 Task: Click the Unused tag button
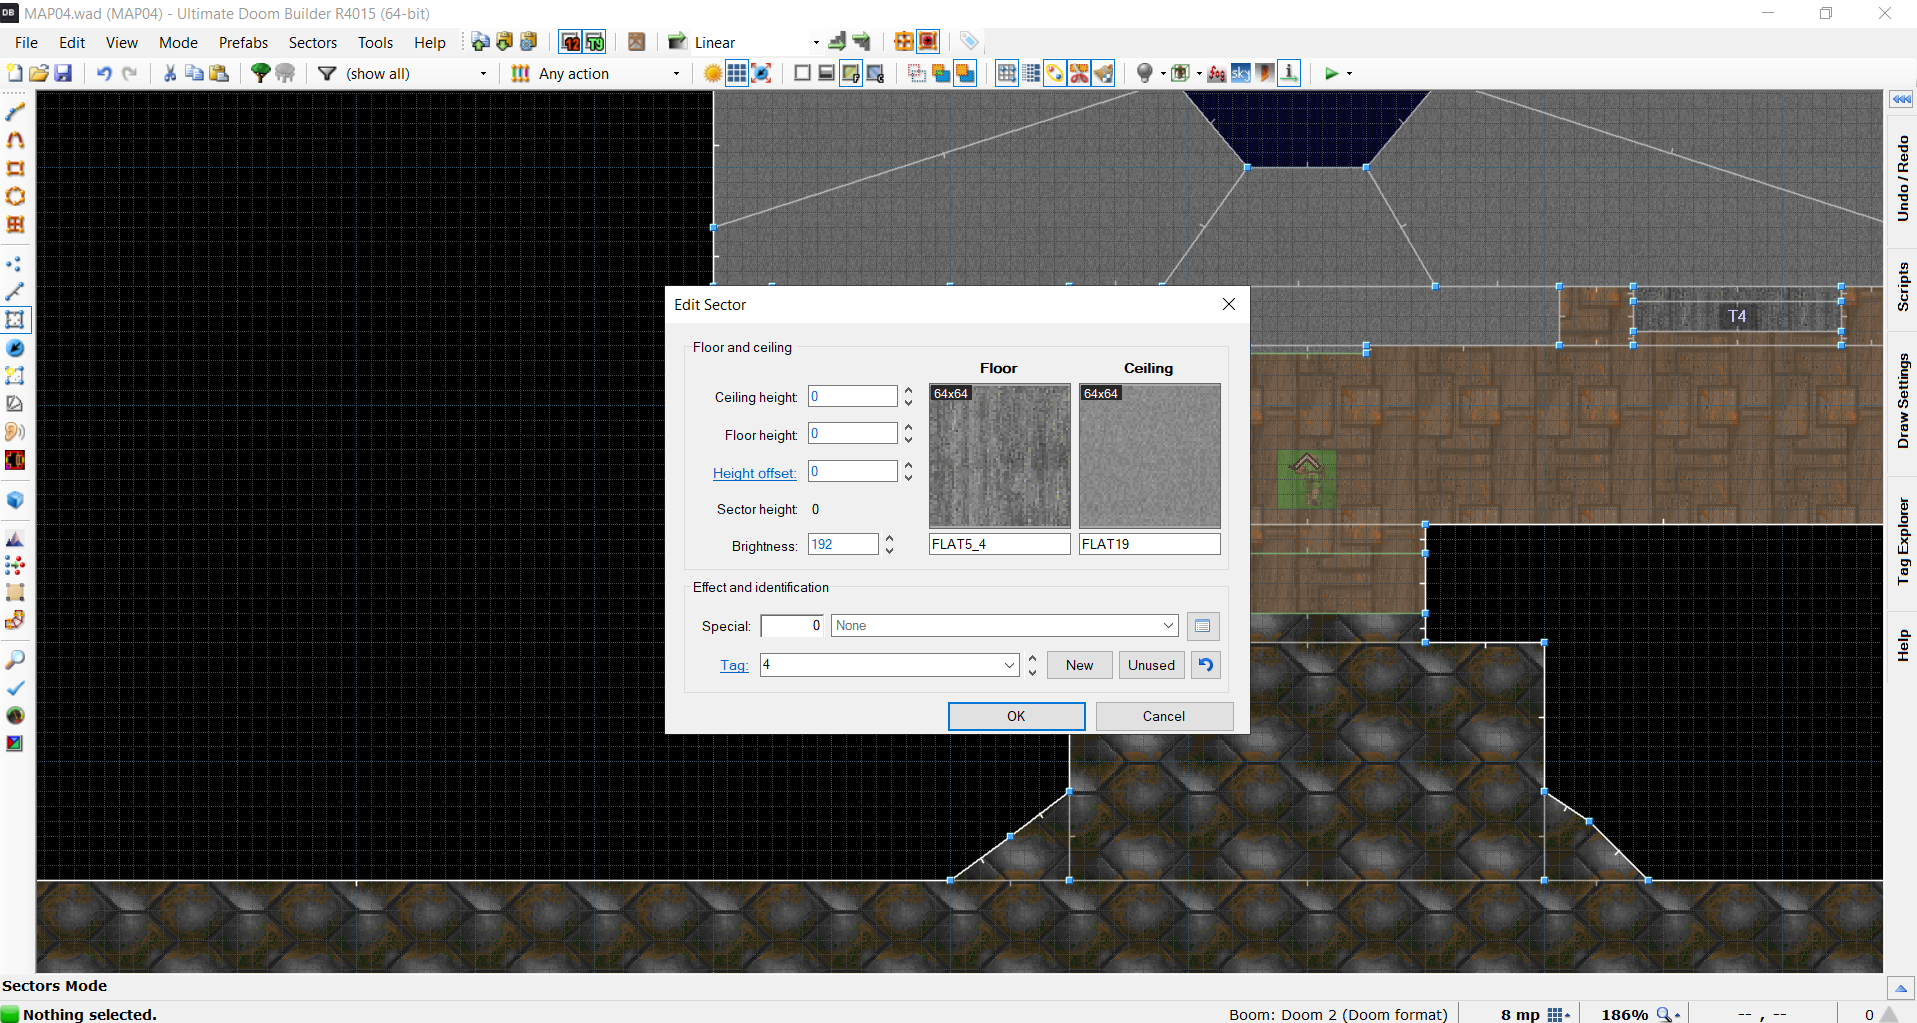coord(1151,665)
